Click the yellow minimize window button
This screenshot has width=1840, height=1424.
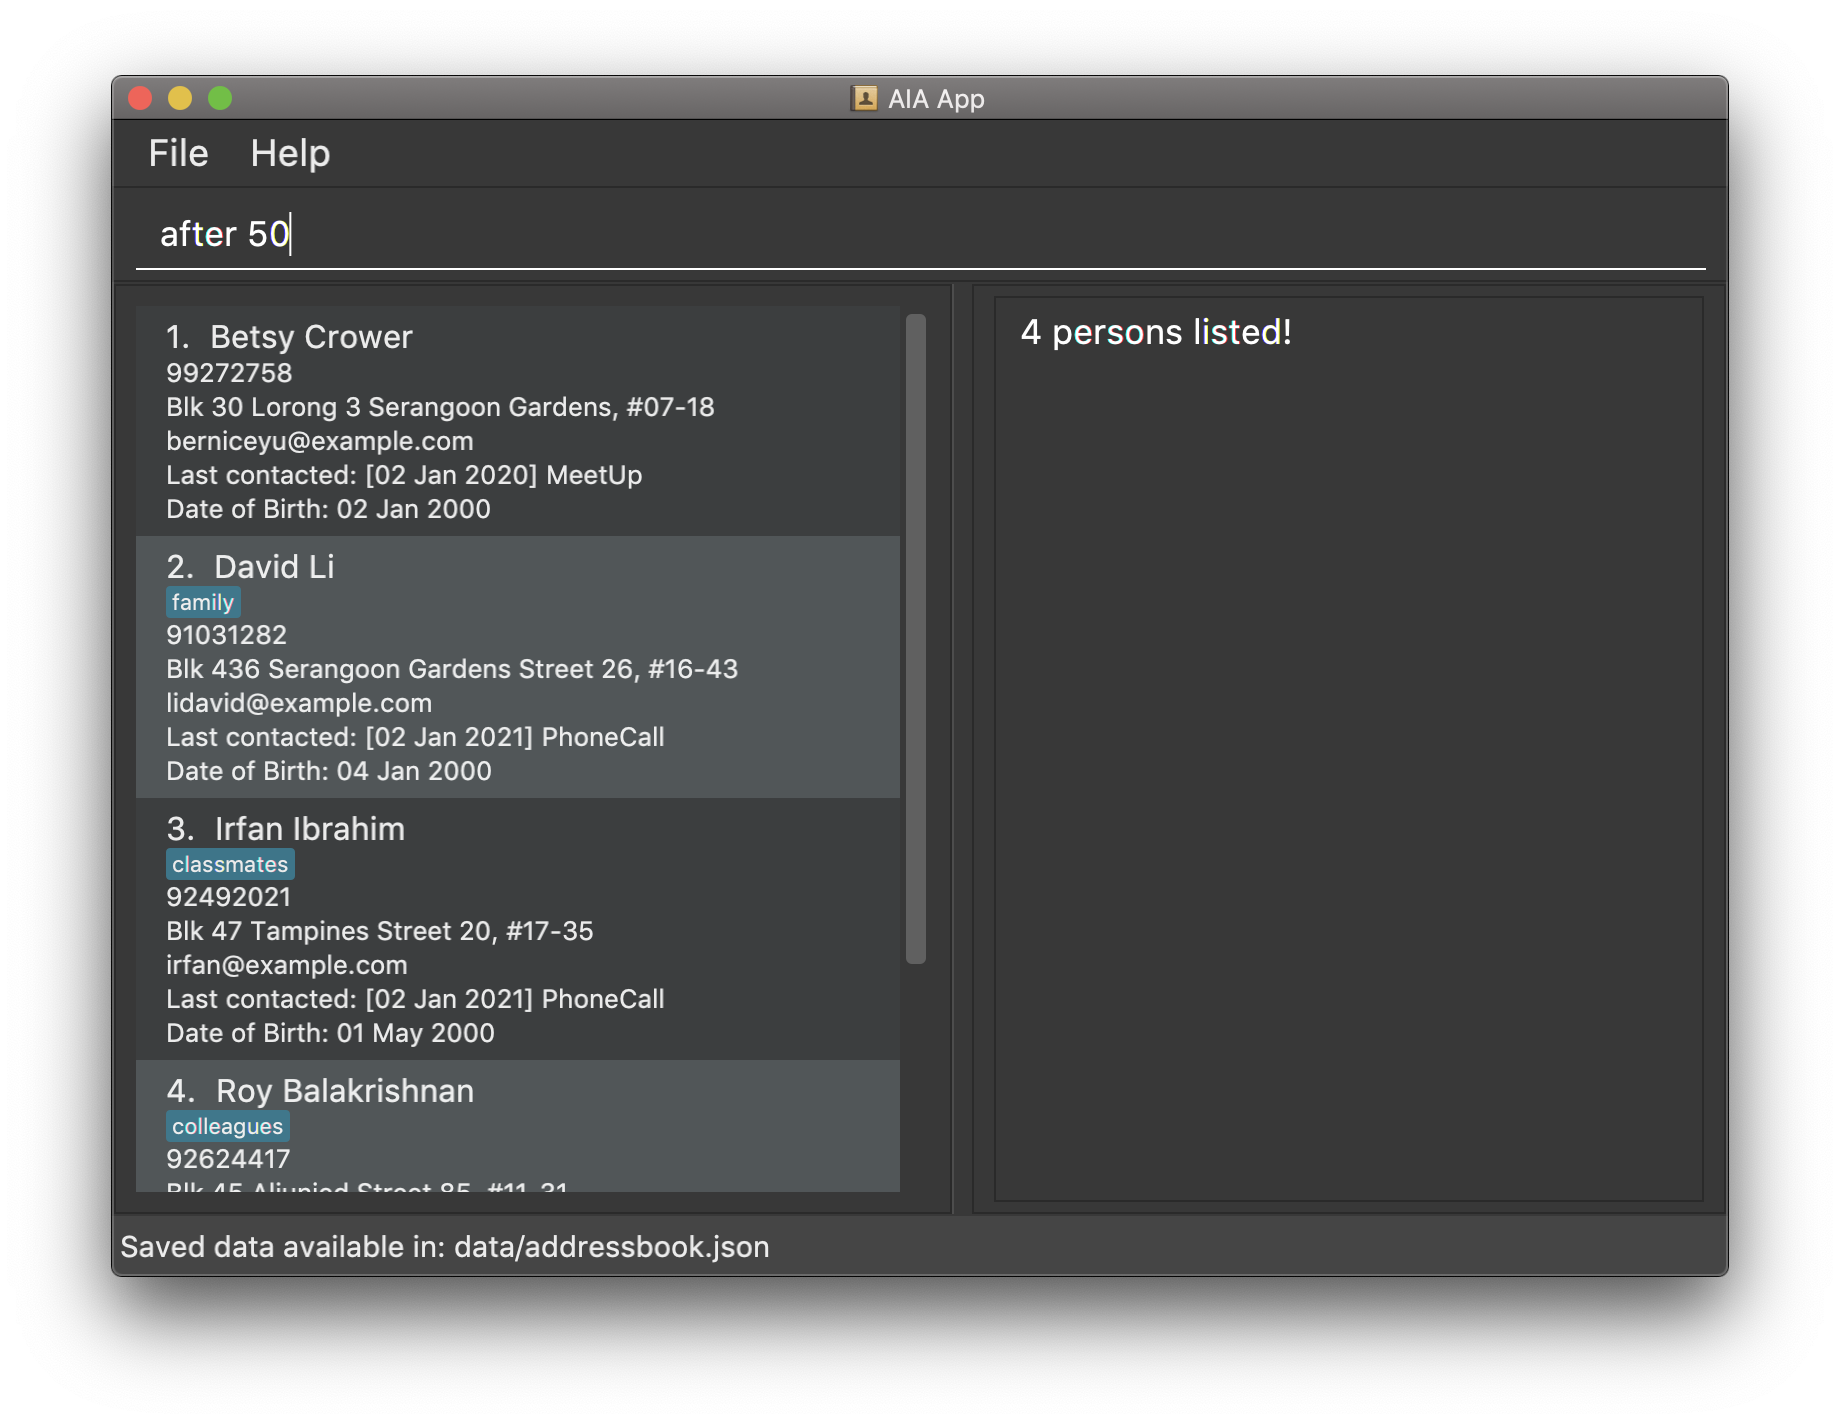[180, 98]
